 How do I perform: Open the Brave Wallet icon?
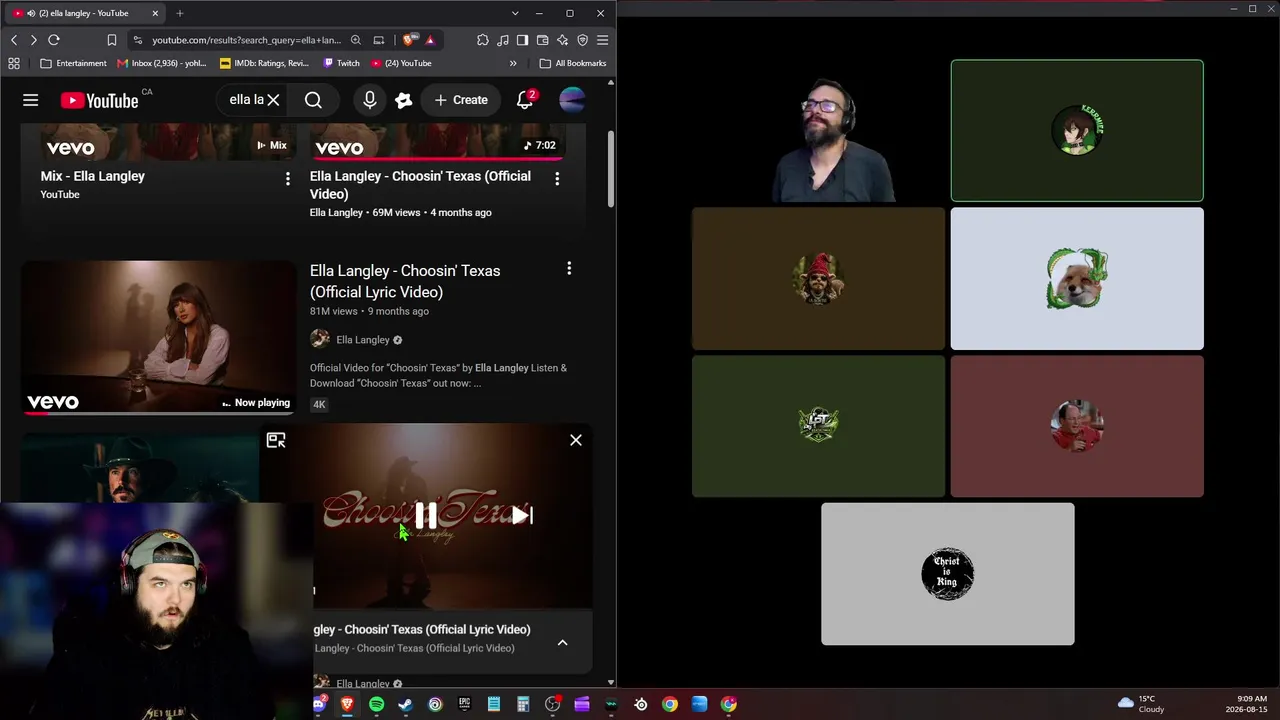(x=543, y=40)
